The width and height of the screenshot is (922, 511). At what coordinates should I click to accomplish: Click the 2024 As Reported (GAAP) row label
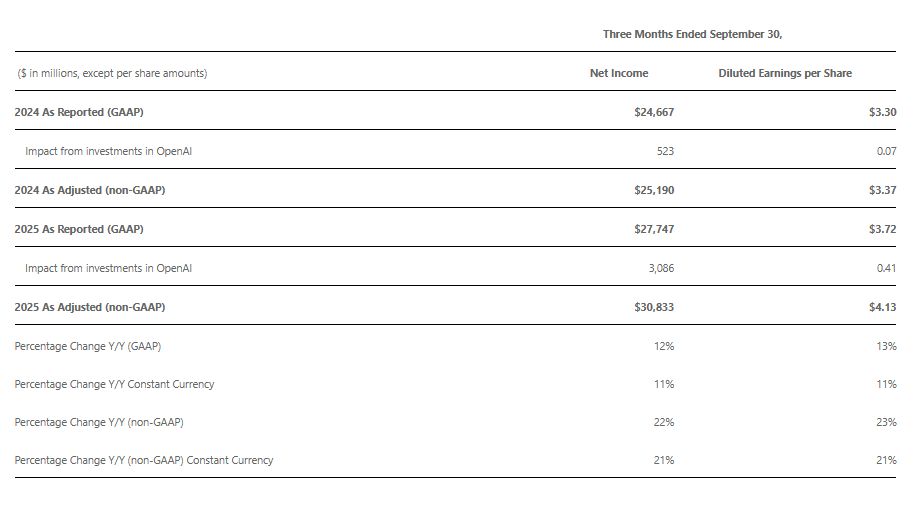point(79,112)
